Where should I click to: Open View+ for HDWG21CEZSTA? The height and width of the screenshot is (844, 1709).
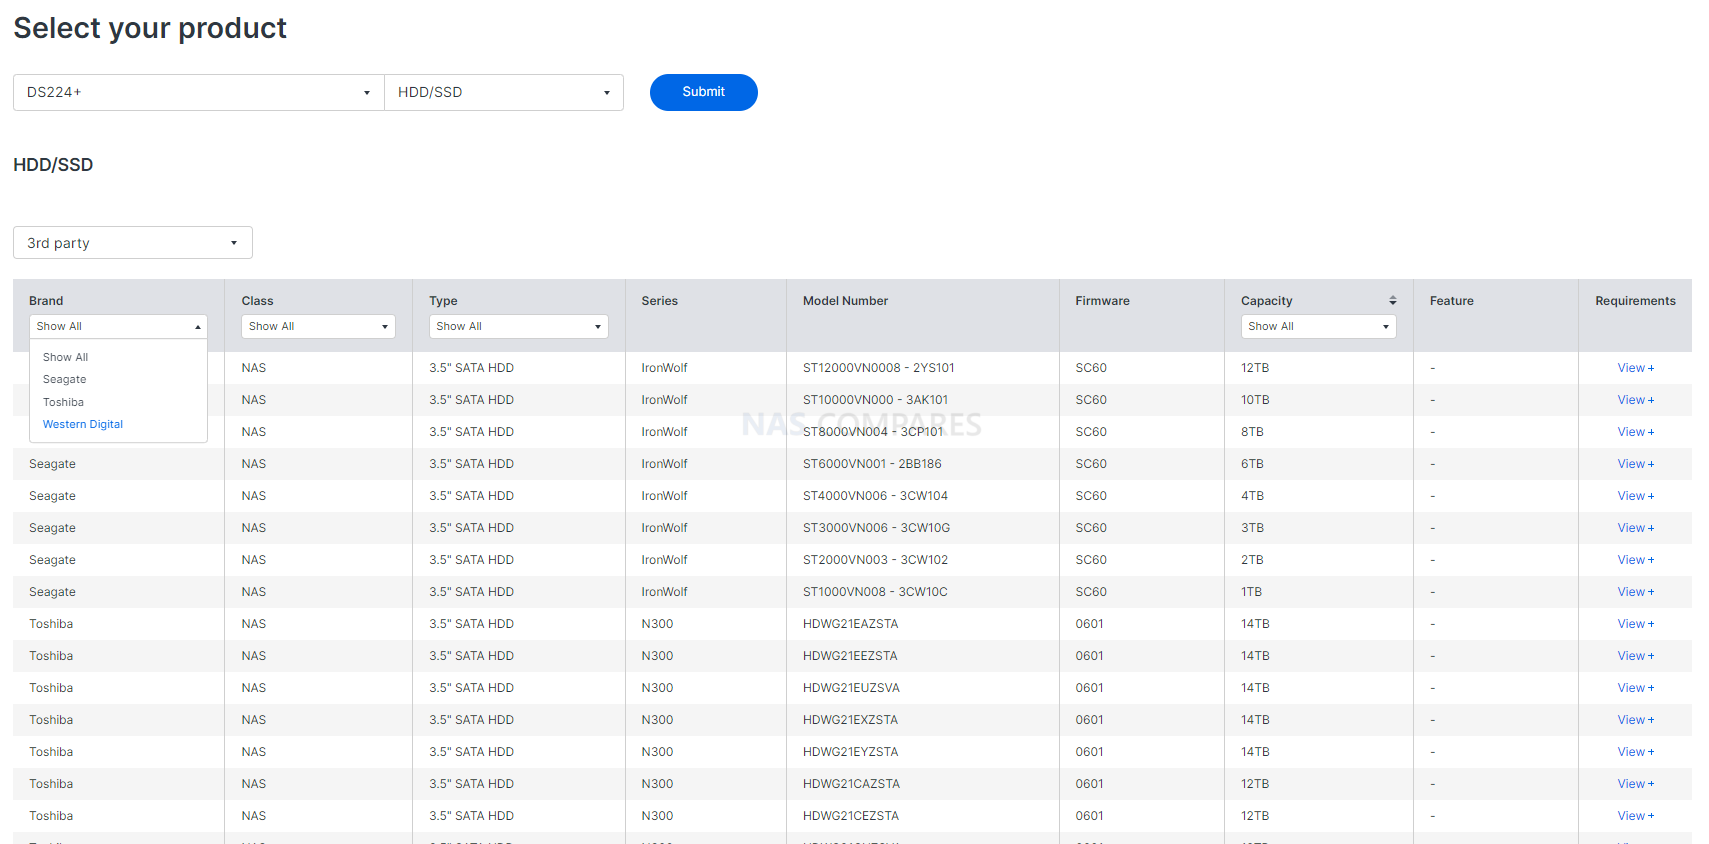[x=1636, y=816]
